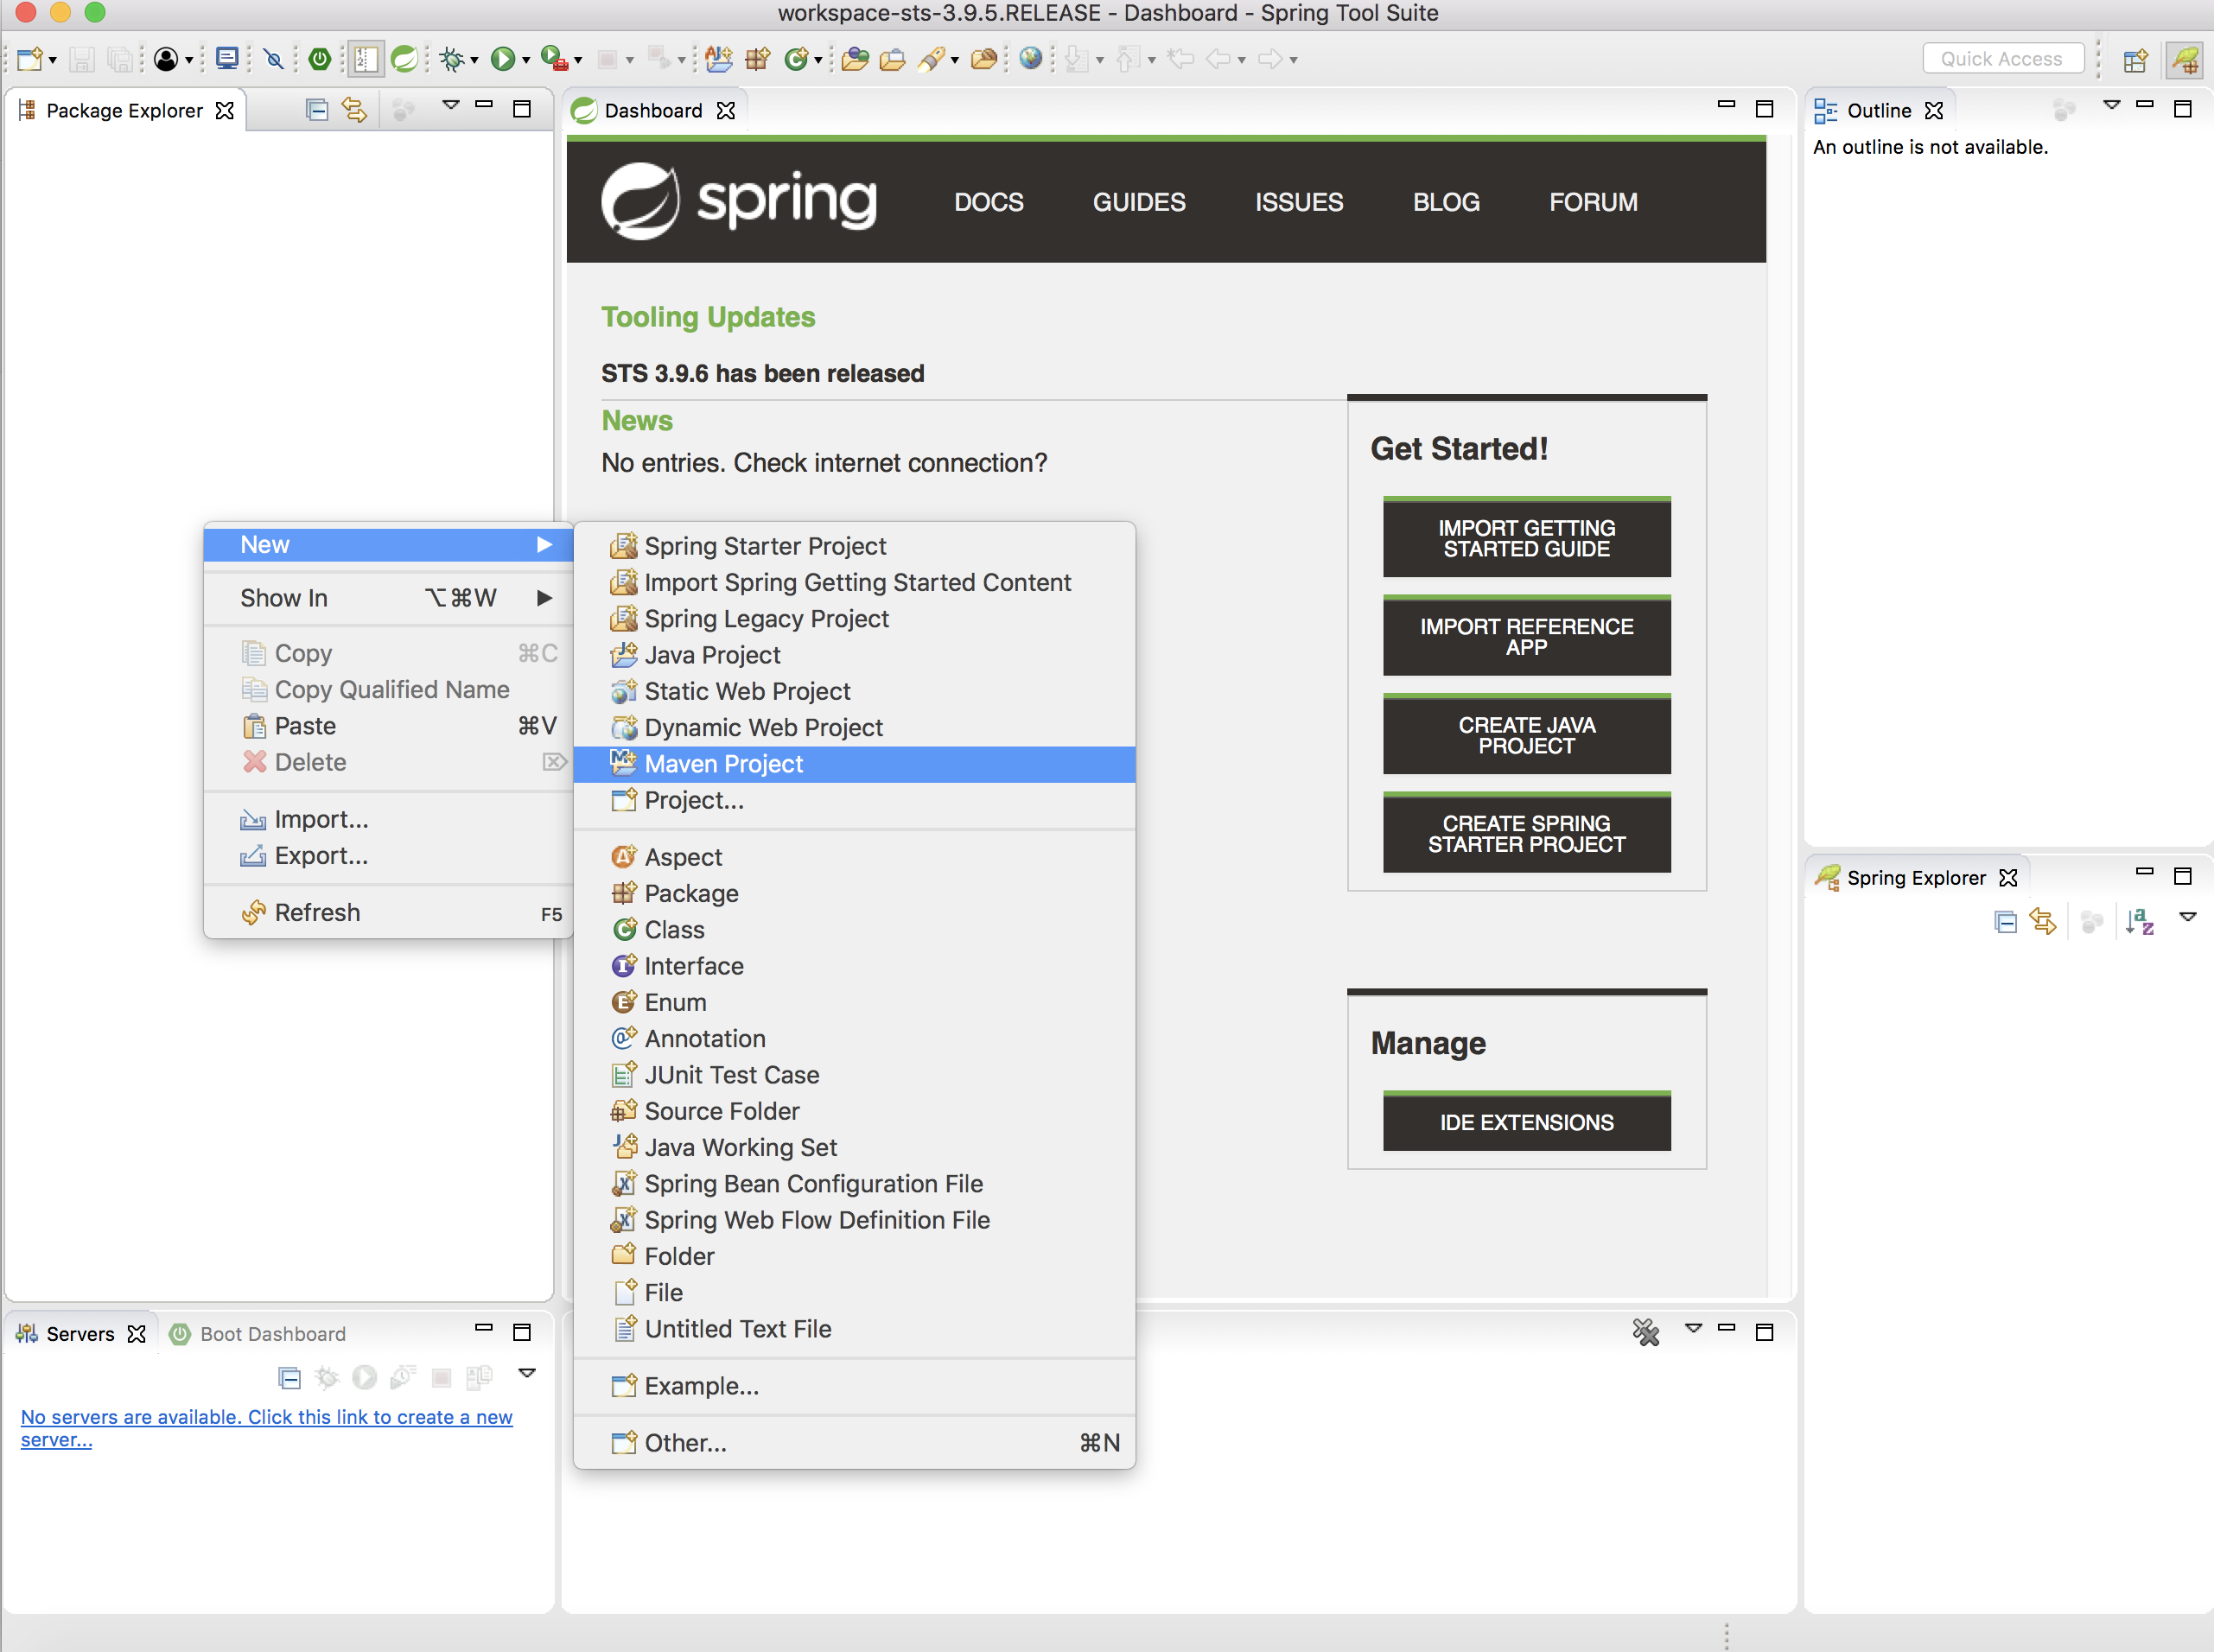
Task: Open Spring Explorer view menu triangle
Action: click(x=2187, y=917)
